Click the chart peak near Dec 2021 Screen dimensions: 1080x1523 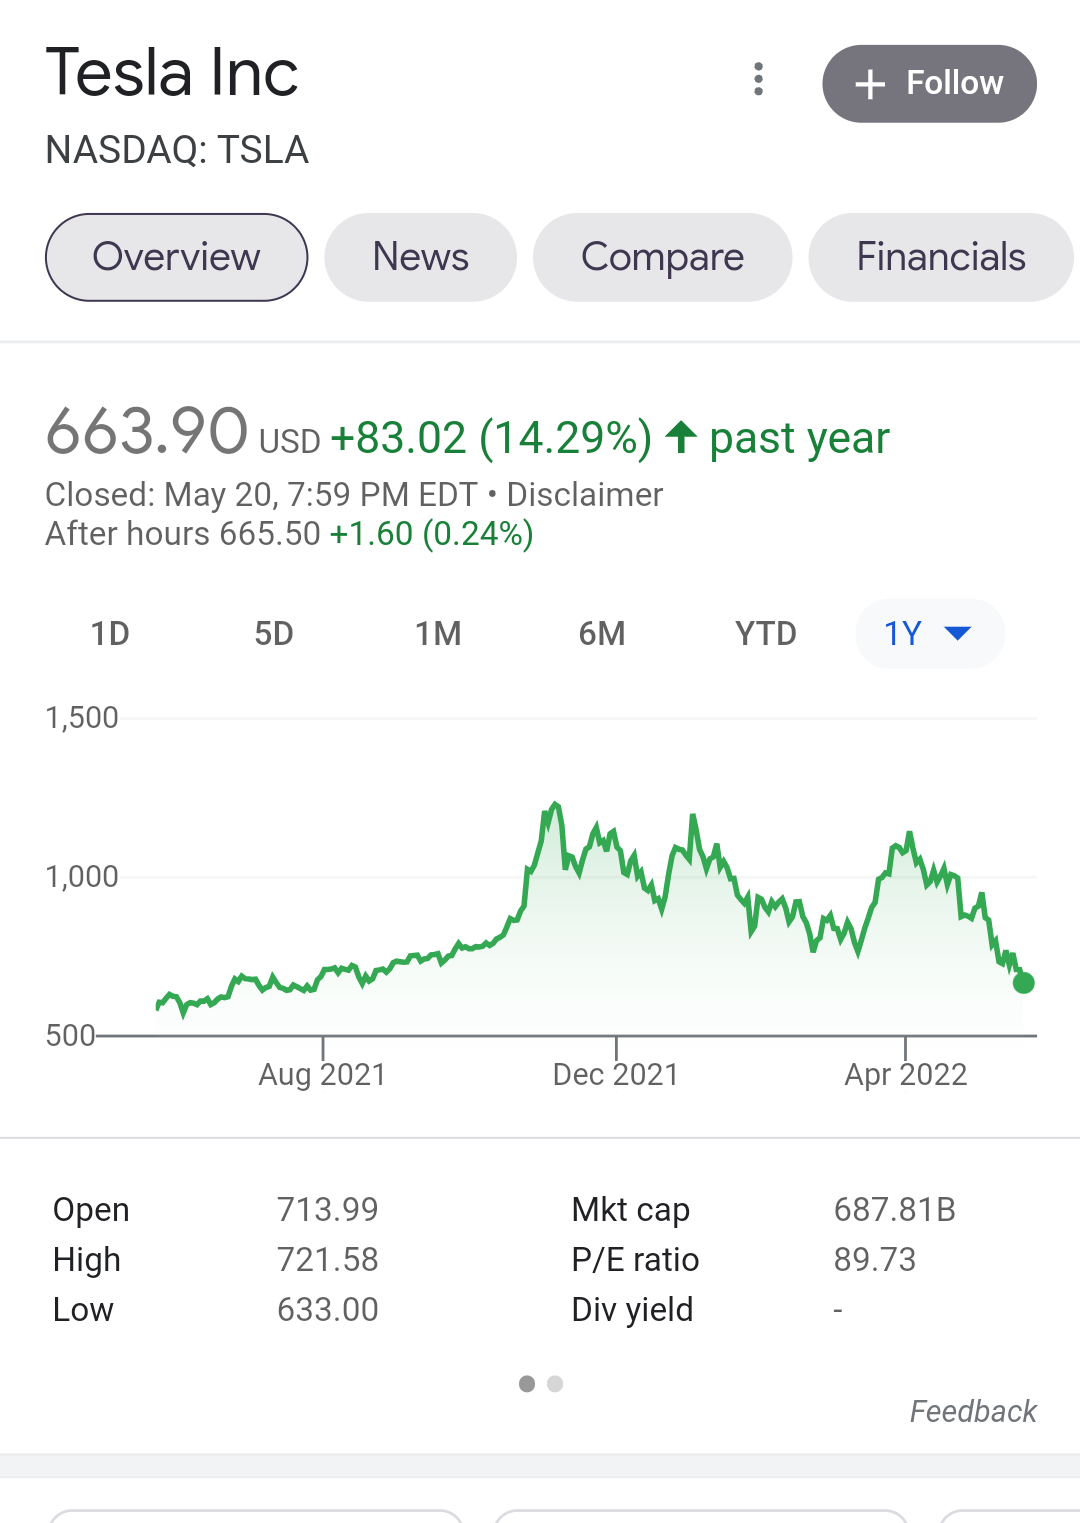[554, 805]
